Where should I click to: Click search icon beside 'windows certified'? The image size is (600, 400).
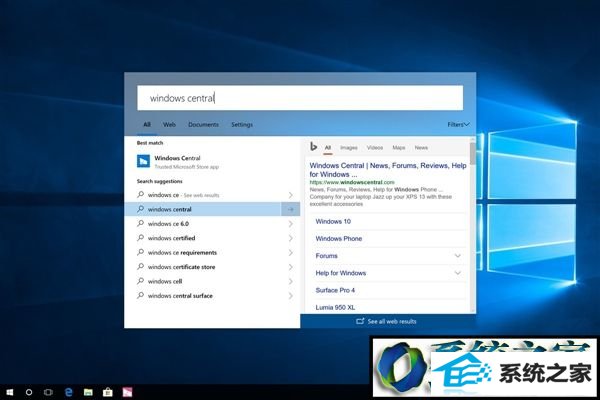pyautogui.click(x=140, y=238)
